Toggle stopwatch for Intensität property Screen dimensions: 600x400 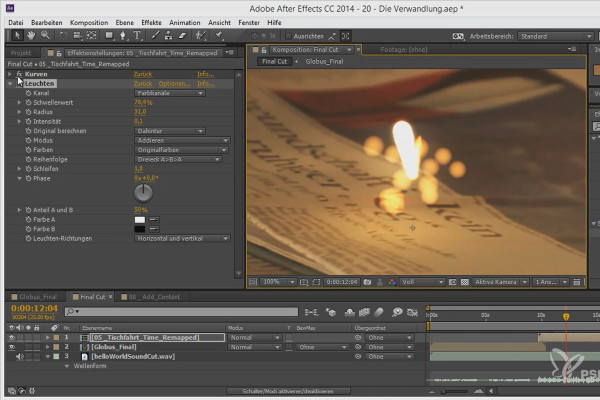point(28,121)
